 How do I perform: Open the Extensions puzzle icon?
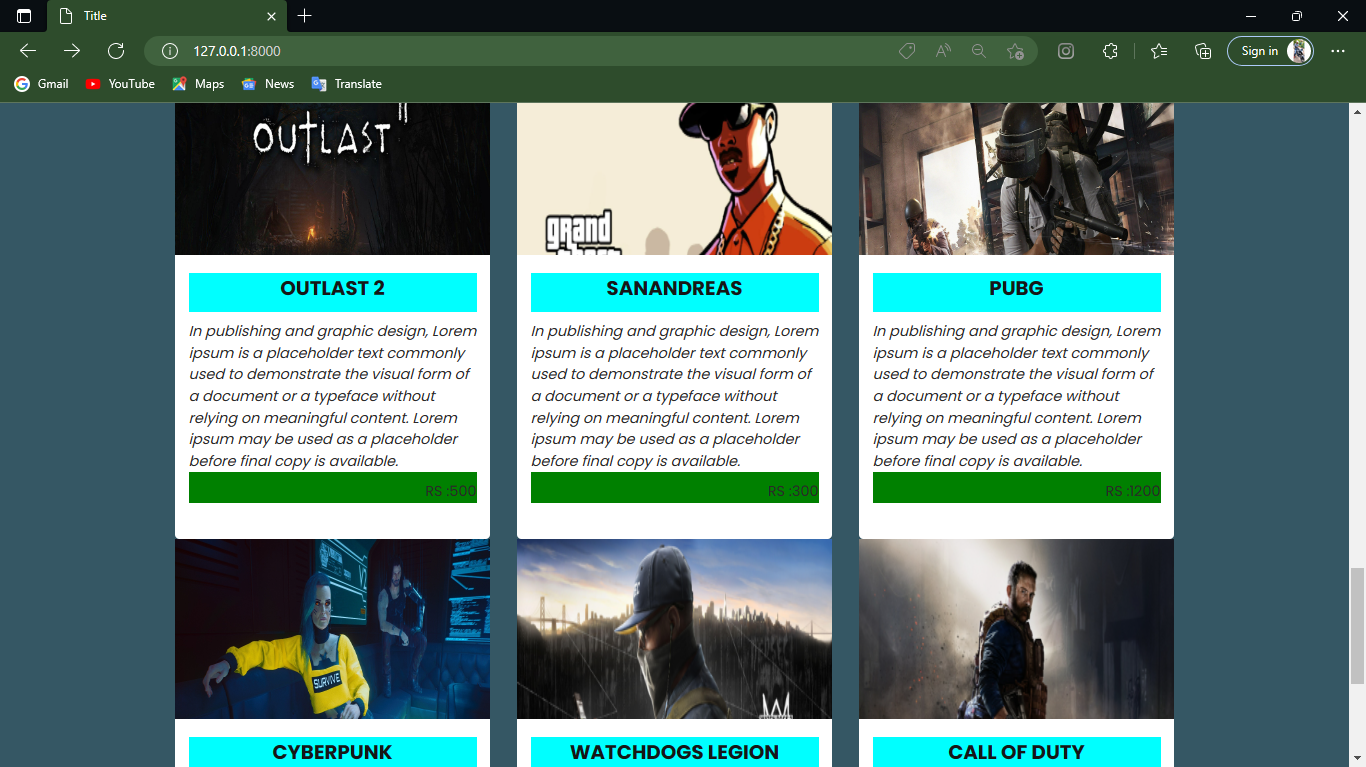(x=1110, y=51)
